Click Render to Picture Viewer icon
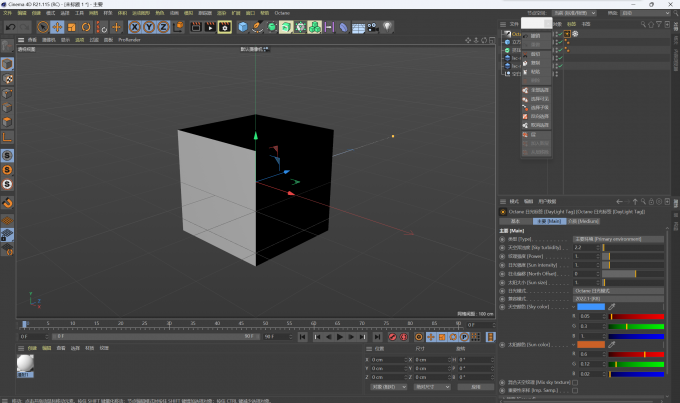This screenshot has height=403, width=680. click(210, 27)
